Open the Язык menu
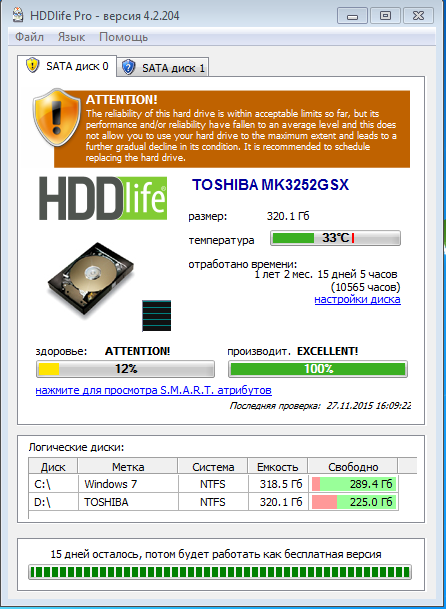446x609 pixels. 71,37
